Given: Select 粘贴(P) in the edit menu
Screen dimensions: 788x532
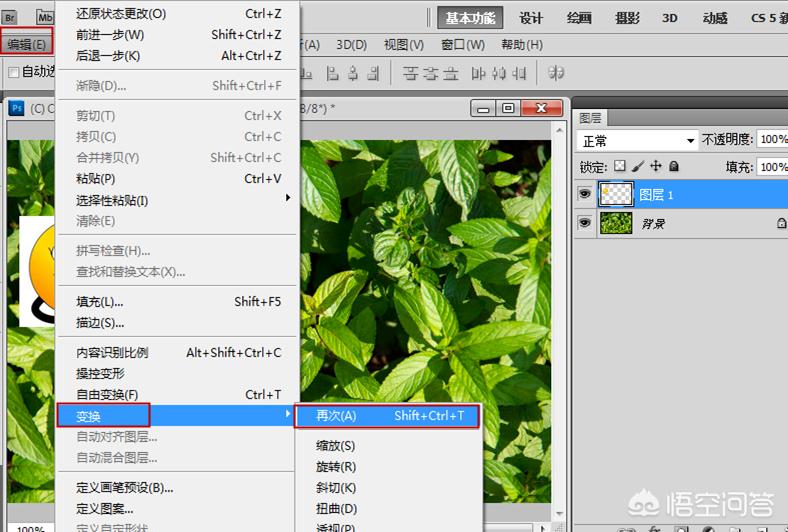Looking at the screenshot, I should tap(178, 178).
